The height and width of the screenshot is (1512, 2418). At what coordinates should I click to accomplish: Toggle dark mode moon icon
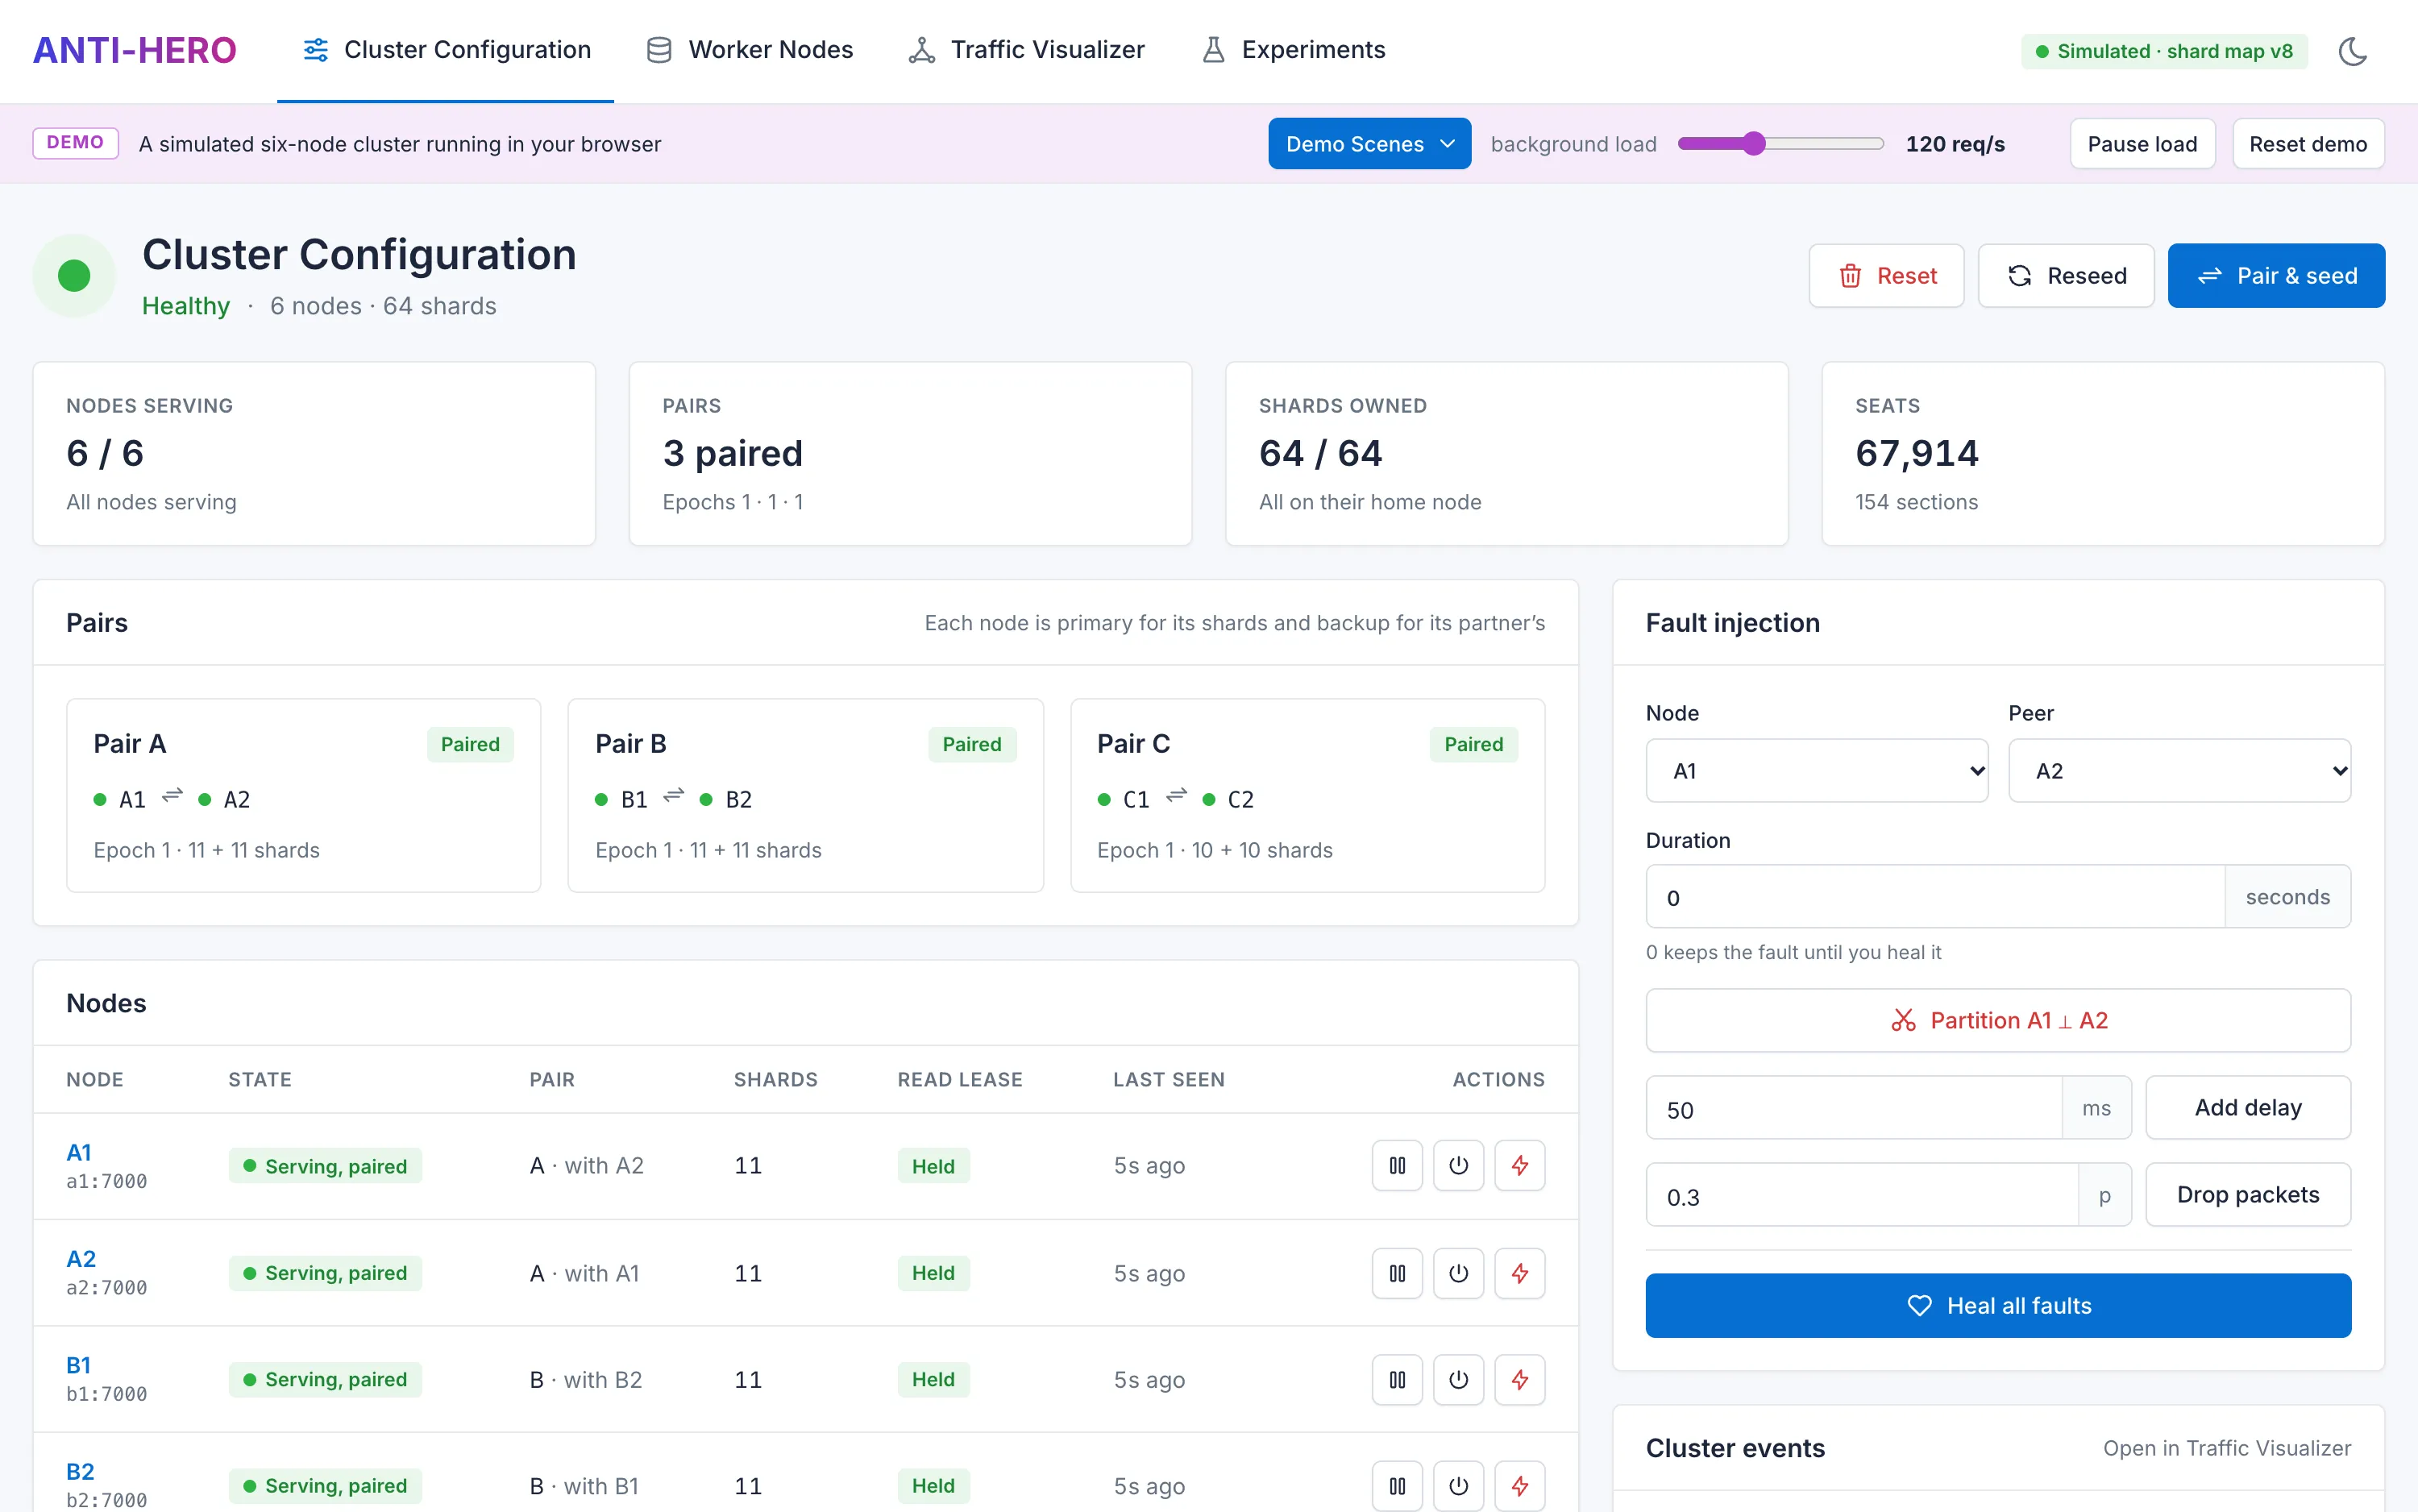pyautogui.click(x=2352, y=51)
